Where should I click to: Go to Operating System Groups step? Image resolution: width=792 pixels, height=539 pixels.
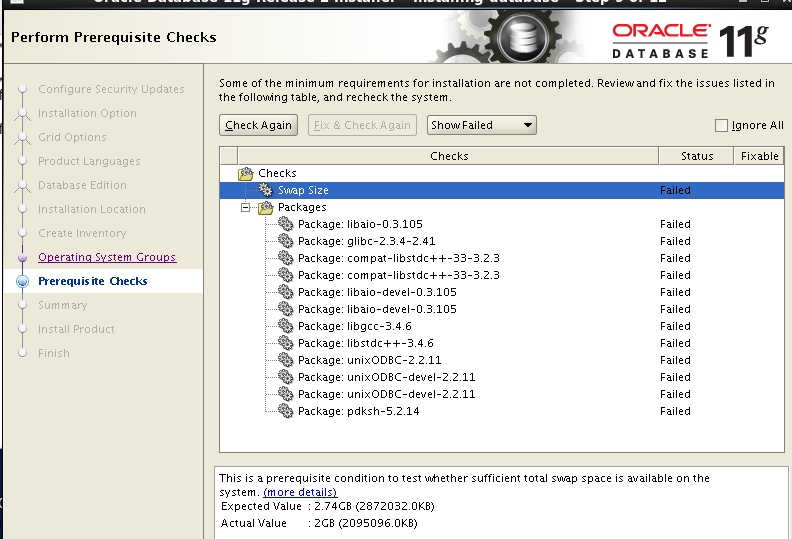[x=107, y=257]
